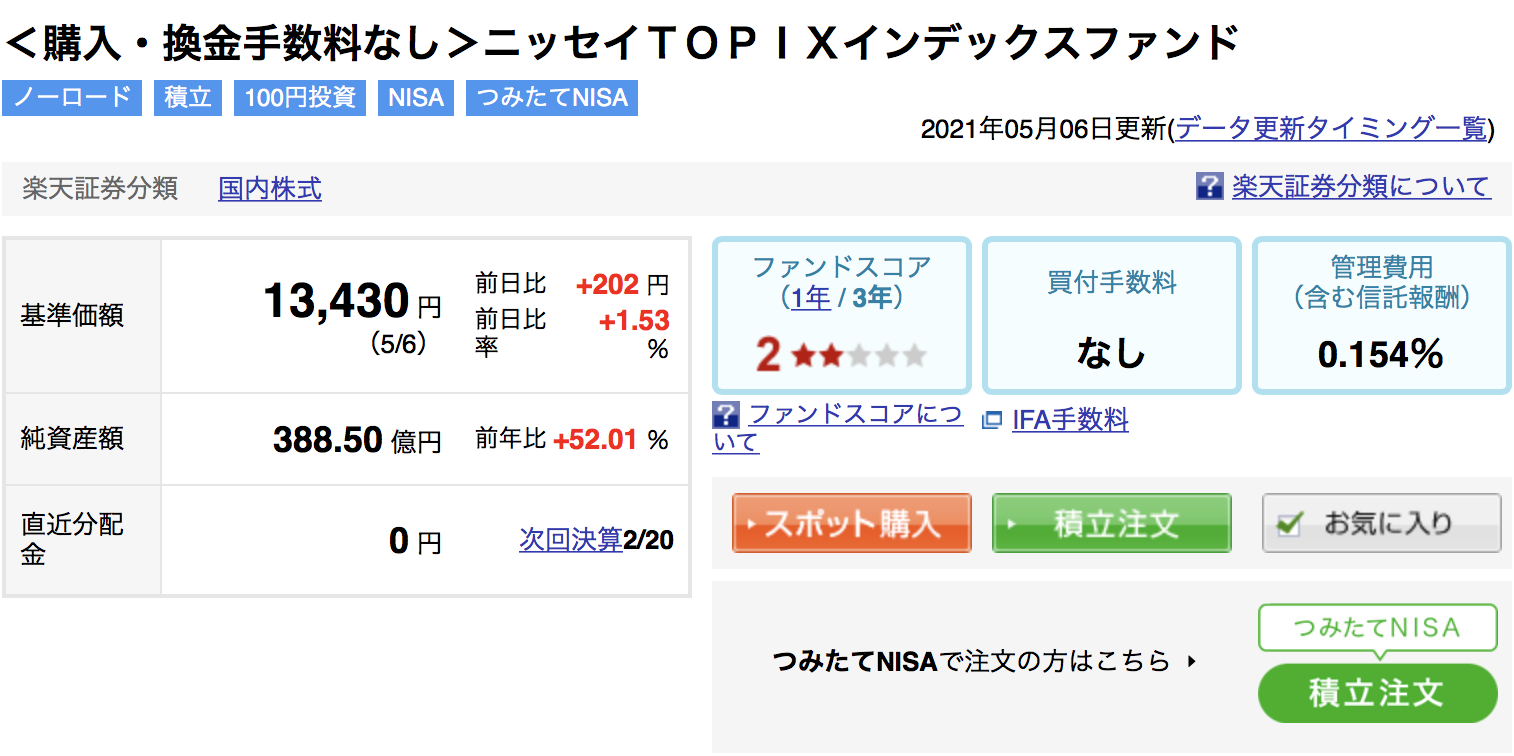Image resolution: width=1514 pixels, height=756 pixels.
Task: Click rounded green 積立注文 button for つみたてNISA
Action: (1377, 693)
